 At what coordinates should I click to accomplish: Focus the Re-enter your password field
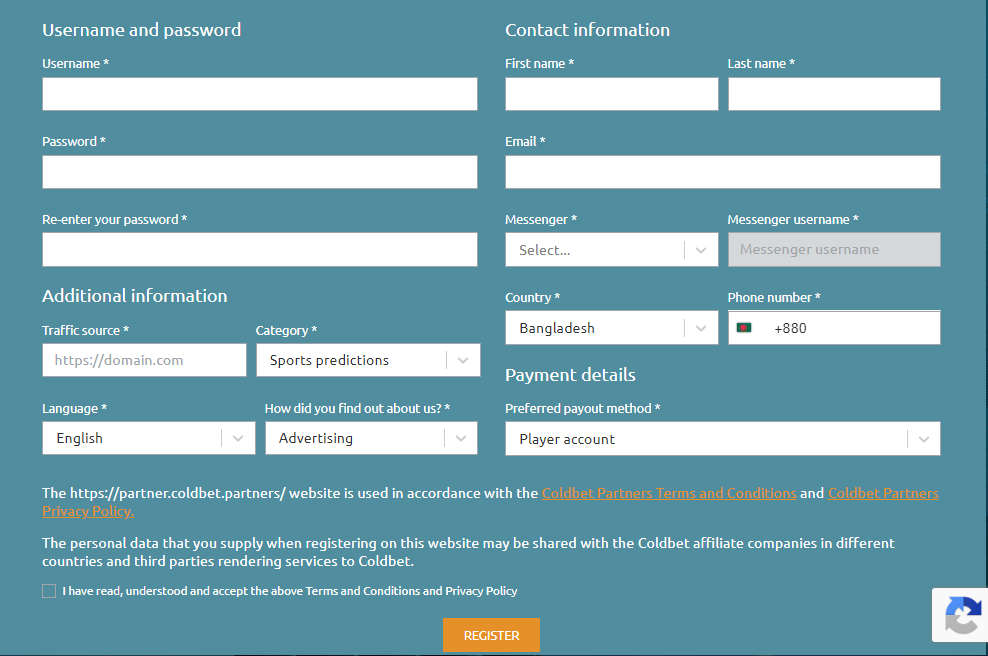(260, 250)
